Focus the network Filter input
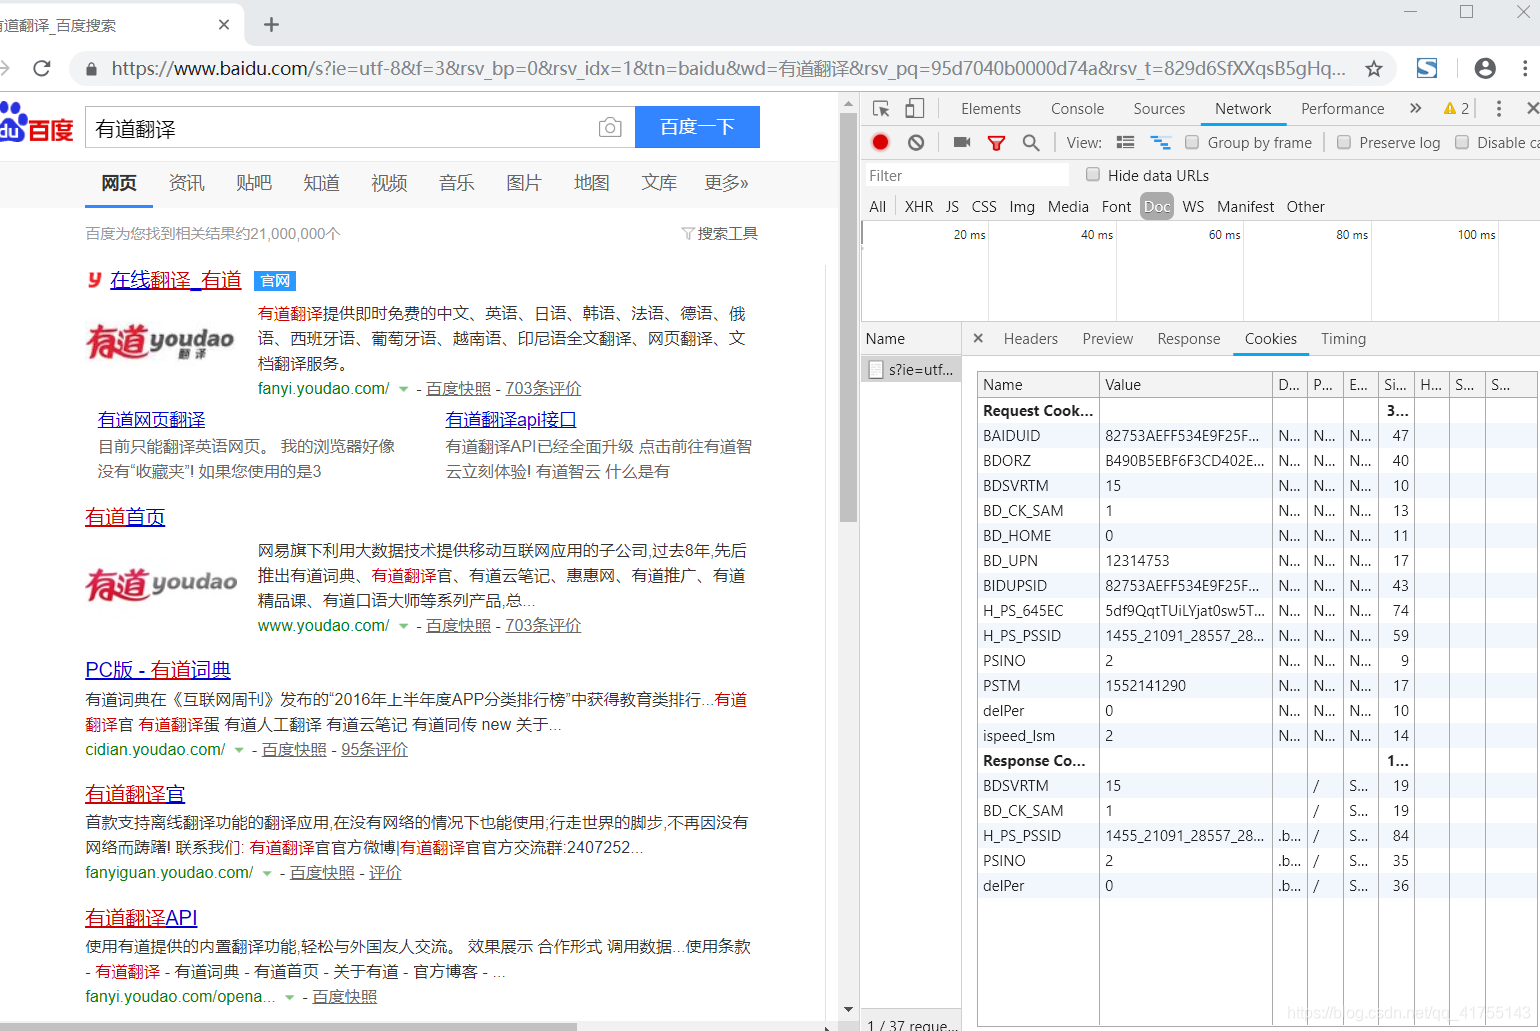1540x1031 pixels. click(x=967, y=175)
